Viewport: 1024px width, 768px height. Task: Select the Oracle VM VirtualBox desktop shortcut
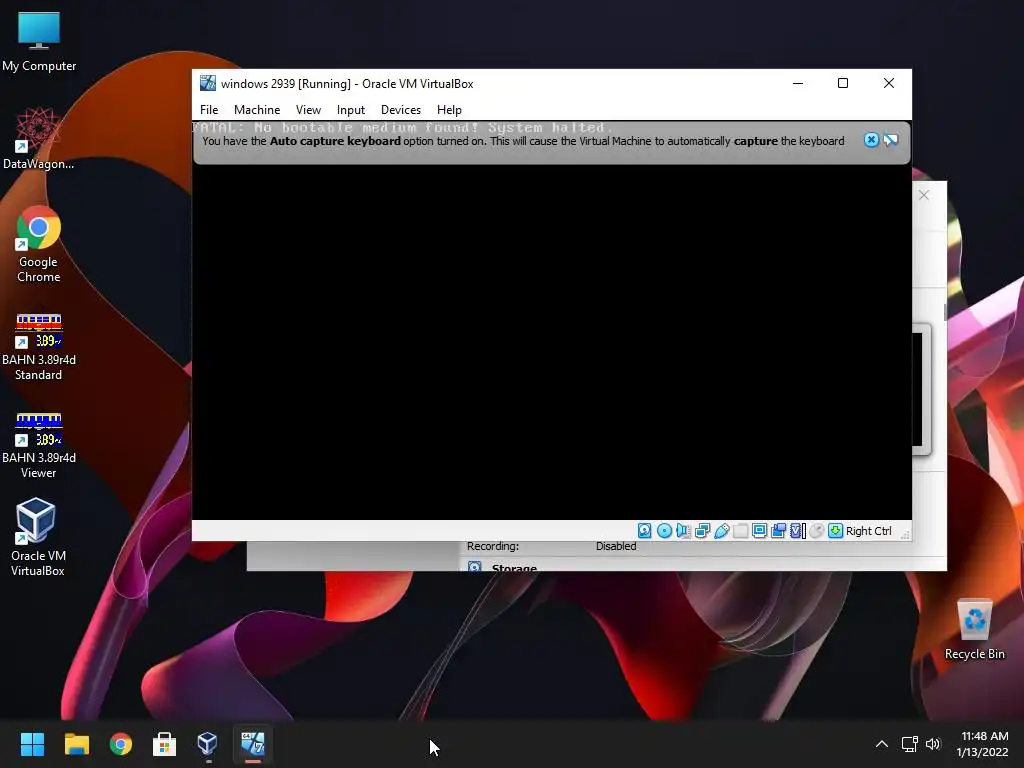38,537
